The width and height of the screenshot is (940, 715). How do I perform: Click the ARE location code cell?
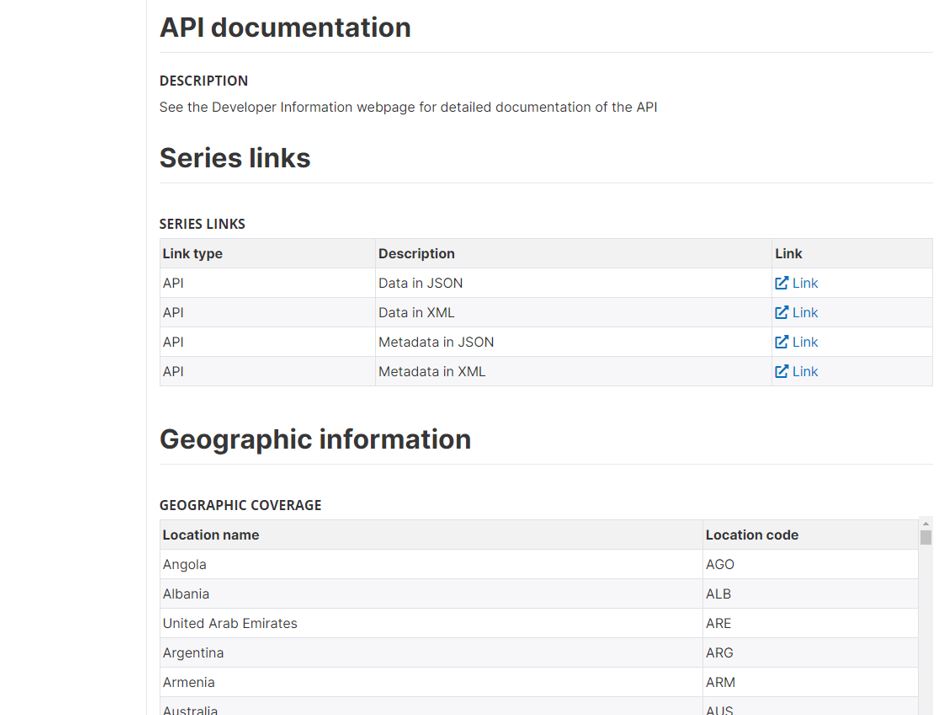pos(718,623)
